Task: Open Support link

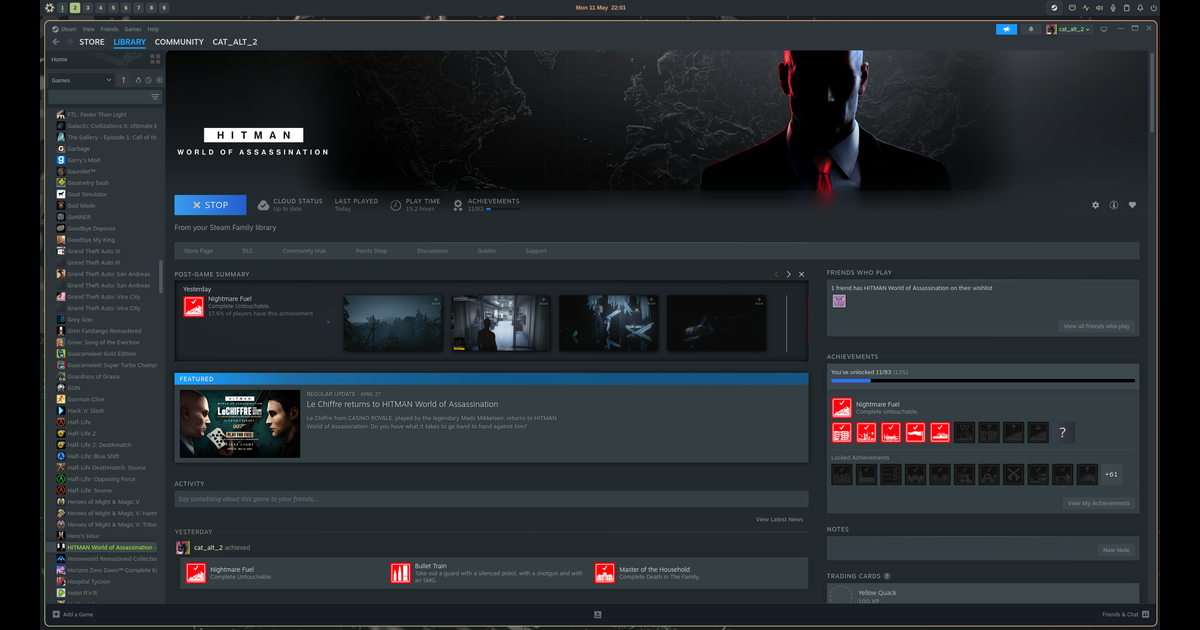Action: click(x=536, y=251)
